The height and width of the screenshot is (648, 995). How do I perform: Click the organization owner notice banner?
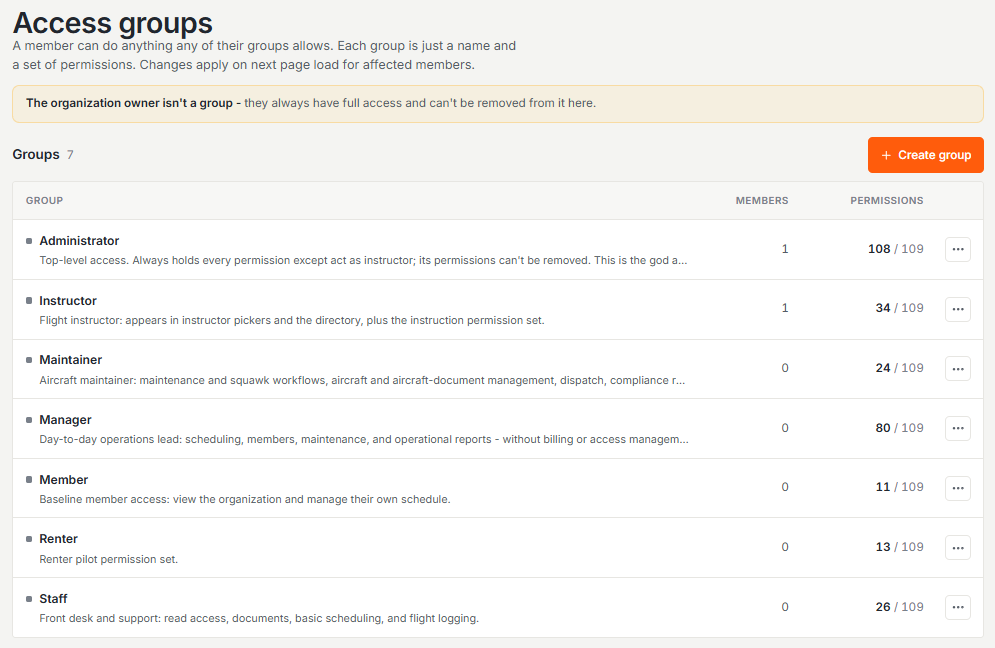coord(498,103)
